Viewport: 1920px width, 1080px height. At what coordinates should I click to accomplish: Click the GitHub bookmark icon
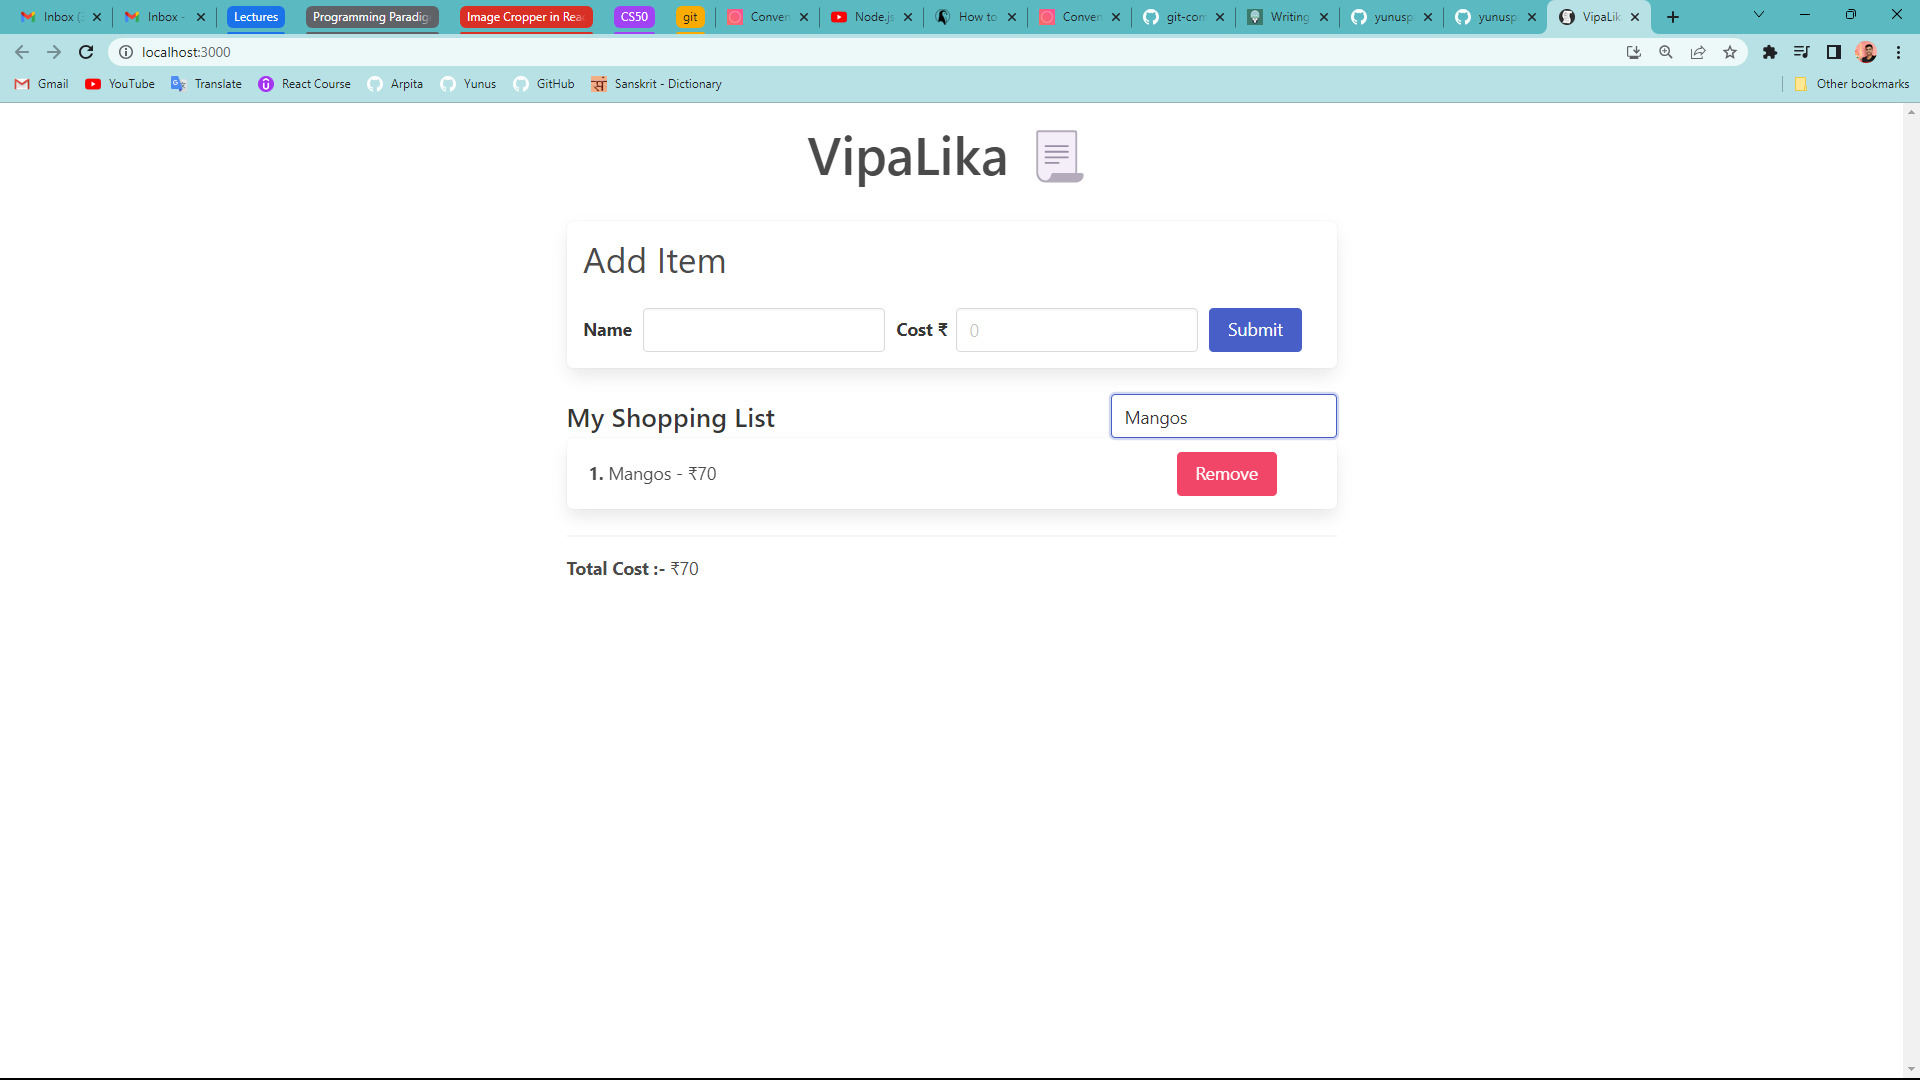click(520, 84)
